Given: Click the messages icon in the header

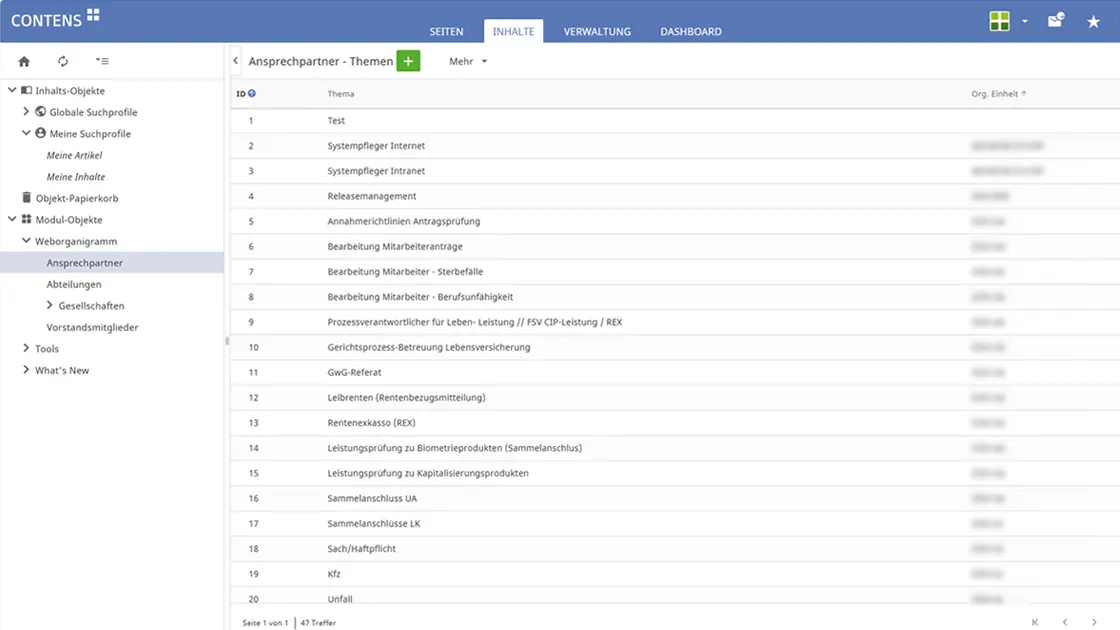Looking at the screenshot, I should [1055, 19].
